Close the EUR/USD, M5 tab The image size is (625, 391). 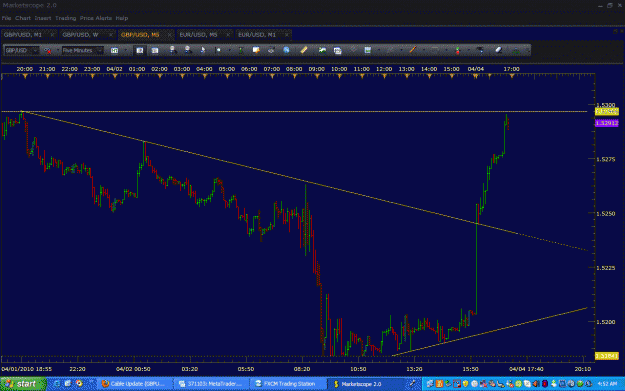click(x=228, y=35)
